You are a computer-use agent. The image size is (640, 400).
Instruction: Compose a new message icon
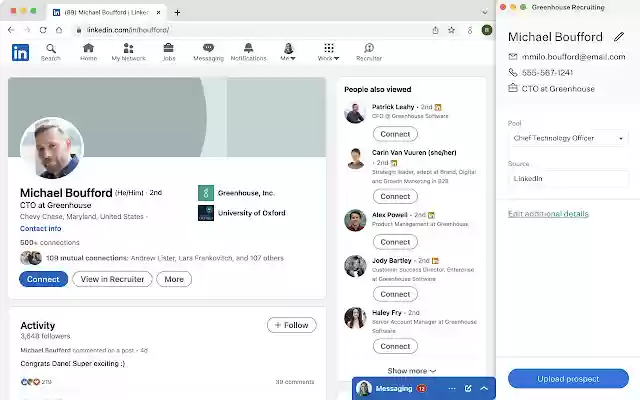[468, 389]
